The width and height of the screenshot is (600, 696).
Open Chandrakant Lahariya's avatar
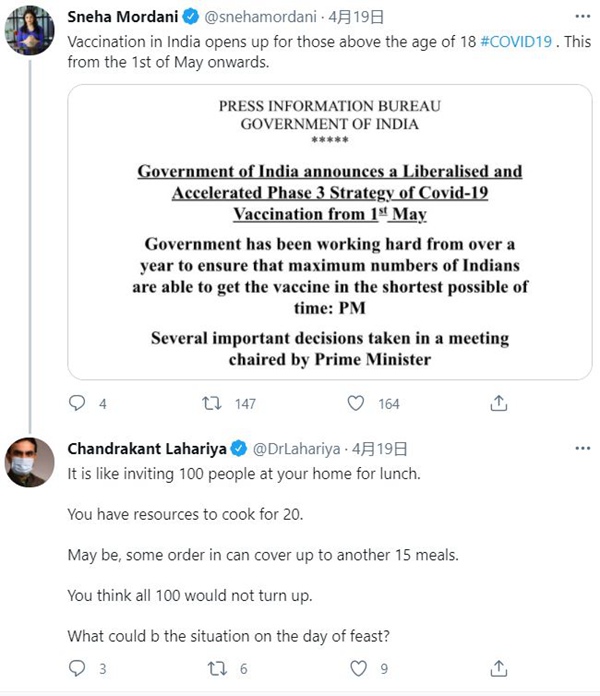click(29, 463)
